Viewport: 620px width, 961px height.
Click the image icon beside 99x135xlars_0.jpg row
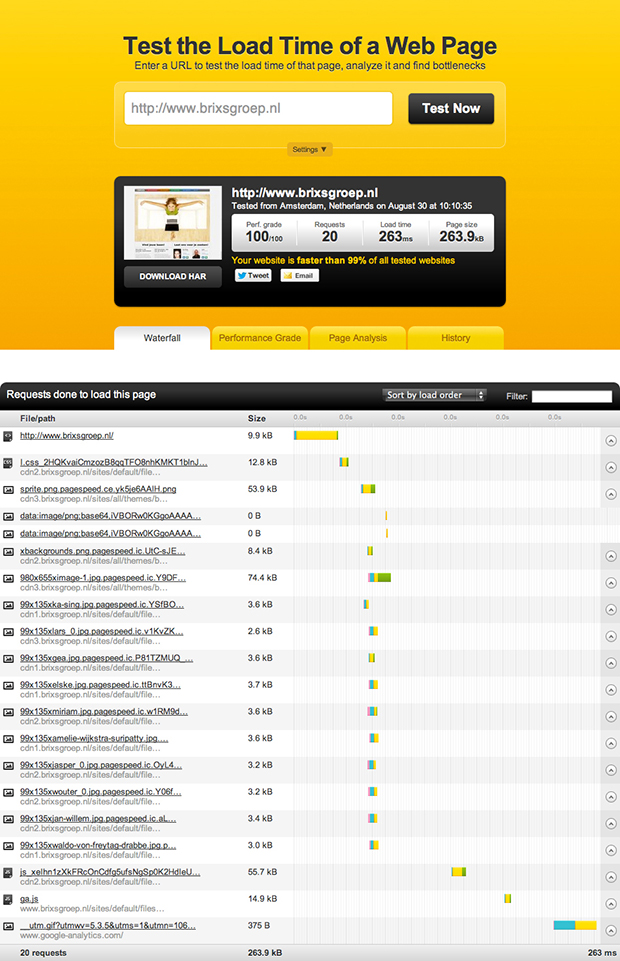click(8, 632)
